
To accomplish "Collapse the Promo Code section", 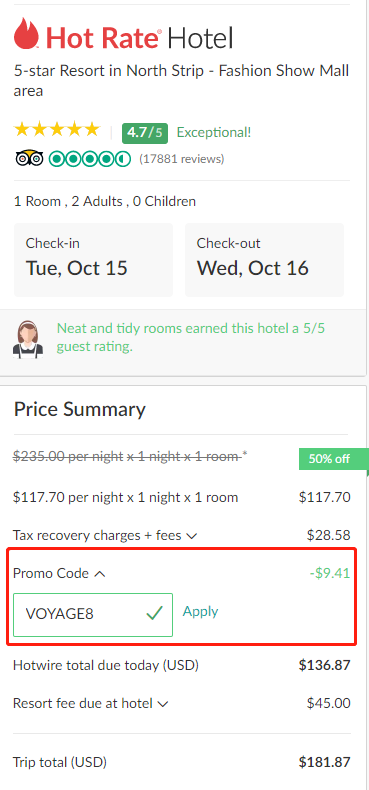I will (100, 573).
